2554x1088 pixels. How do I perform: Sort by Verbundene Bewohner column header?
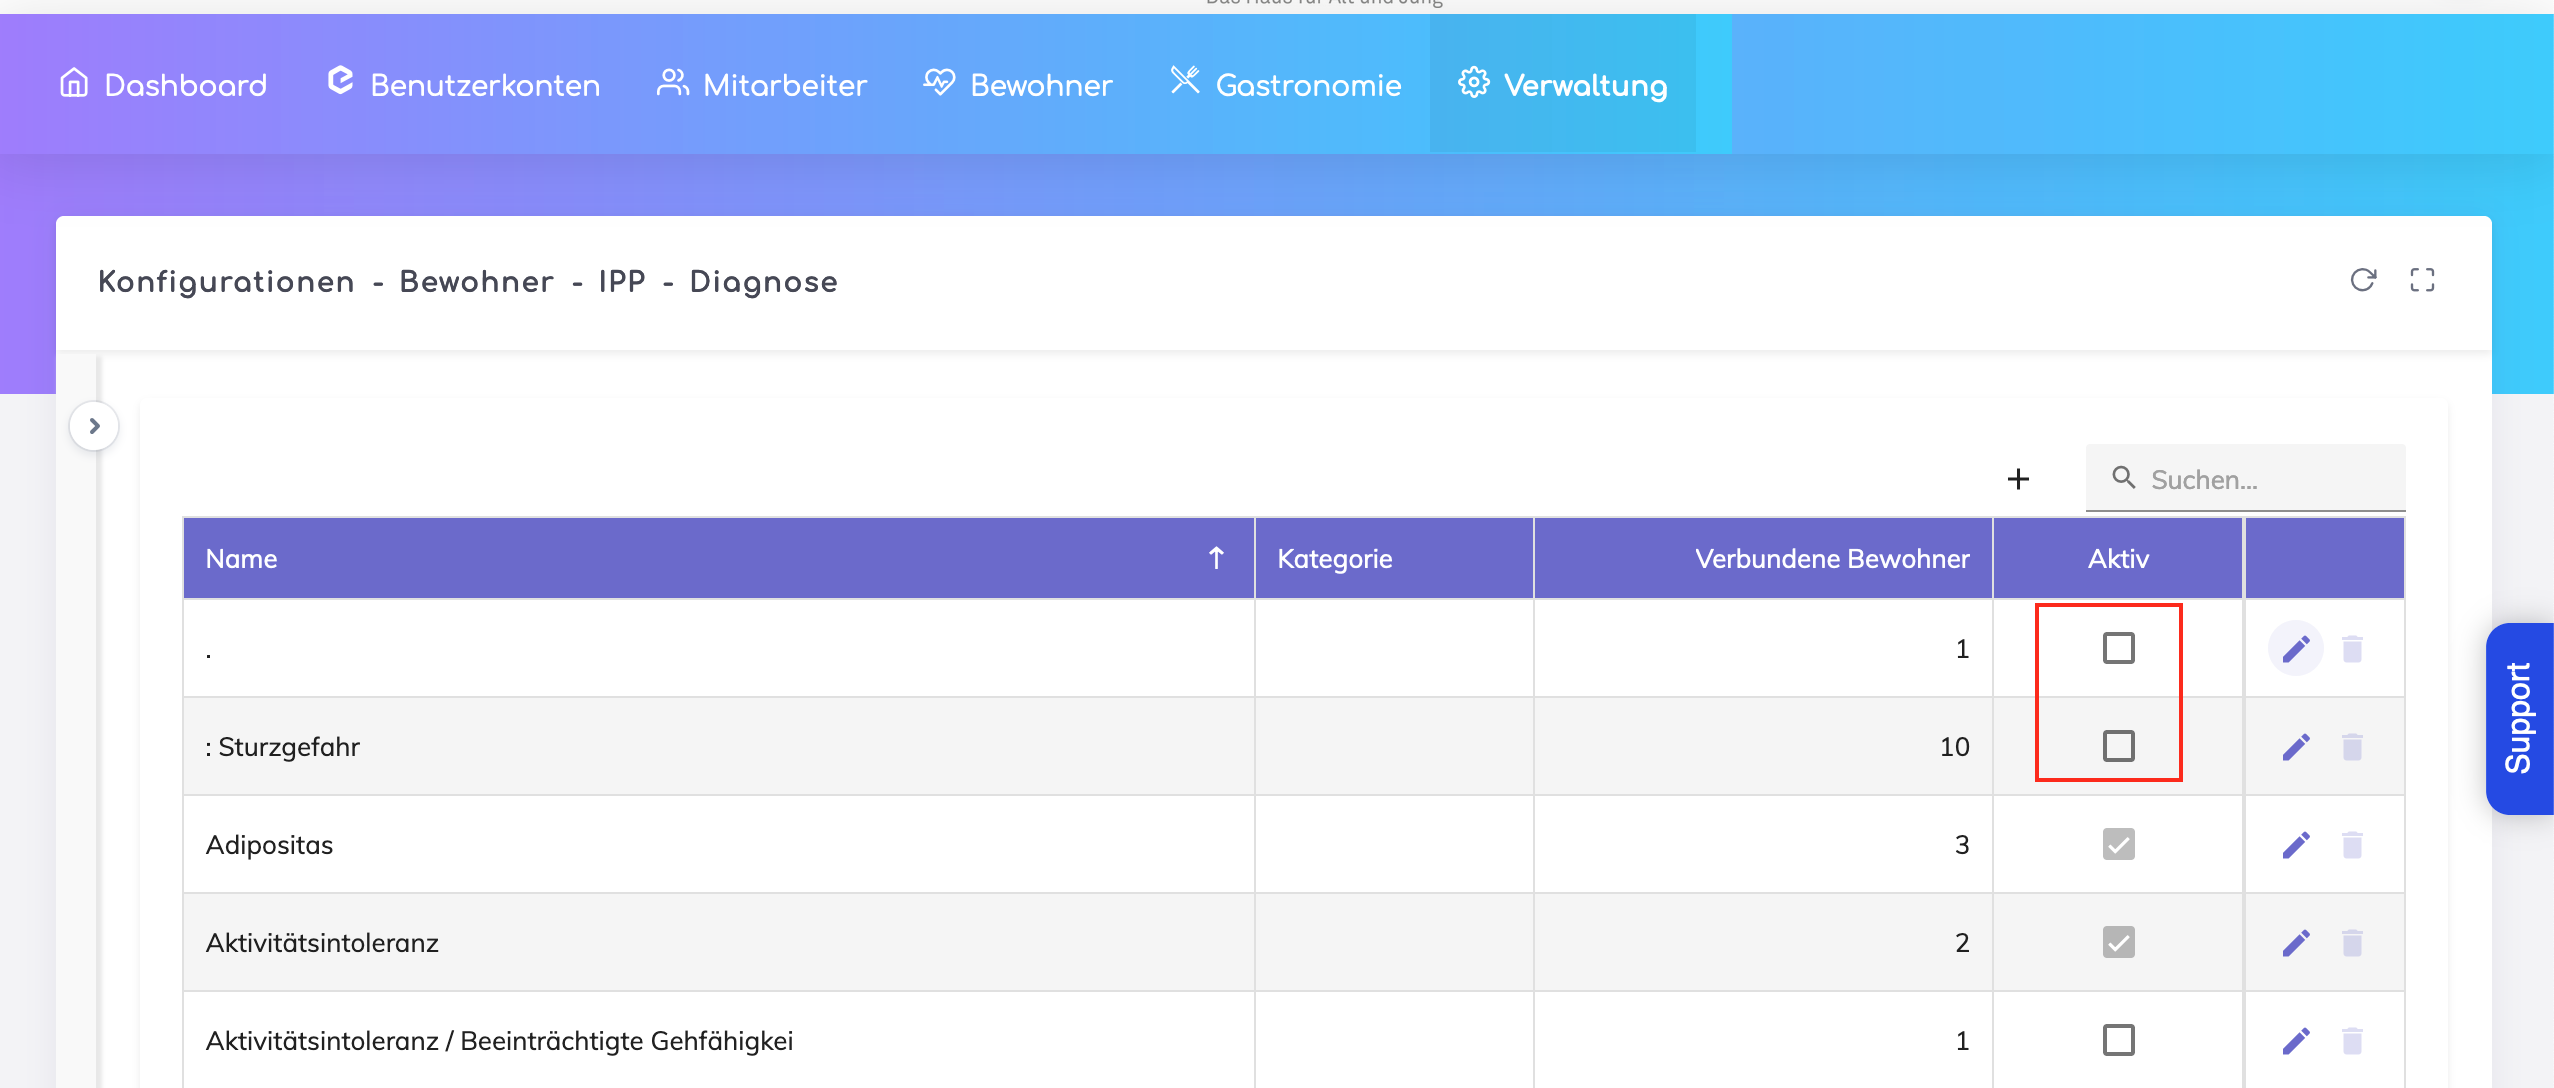tap(1831, 559)
